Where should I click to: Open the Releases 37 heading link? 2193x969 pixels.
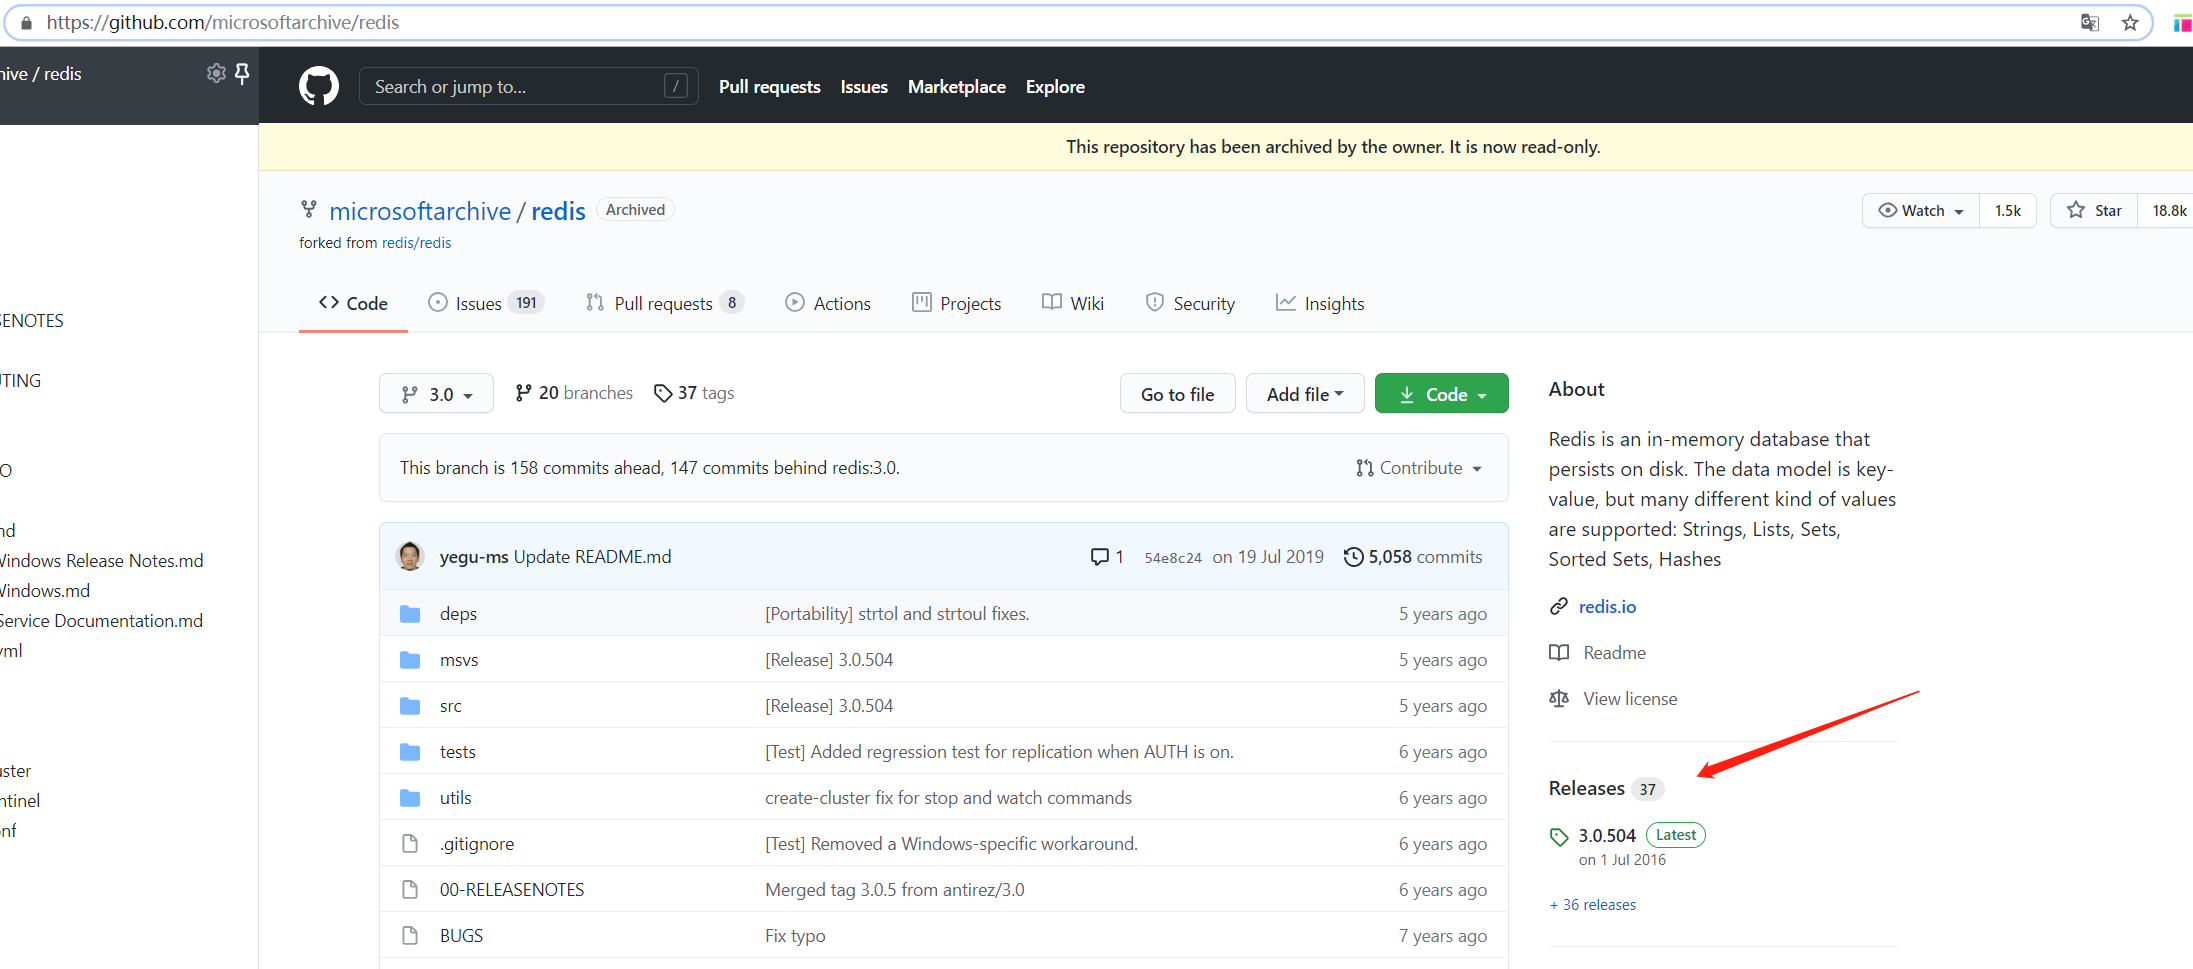[1606, 788]
